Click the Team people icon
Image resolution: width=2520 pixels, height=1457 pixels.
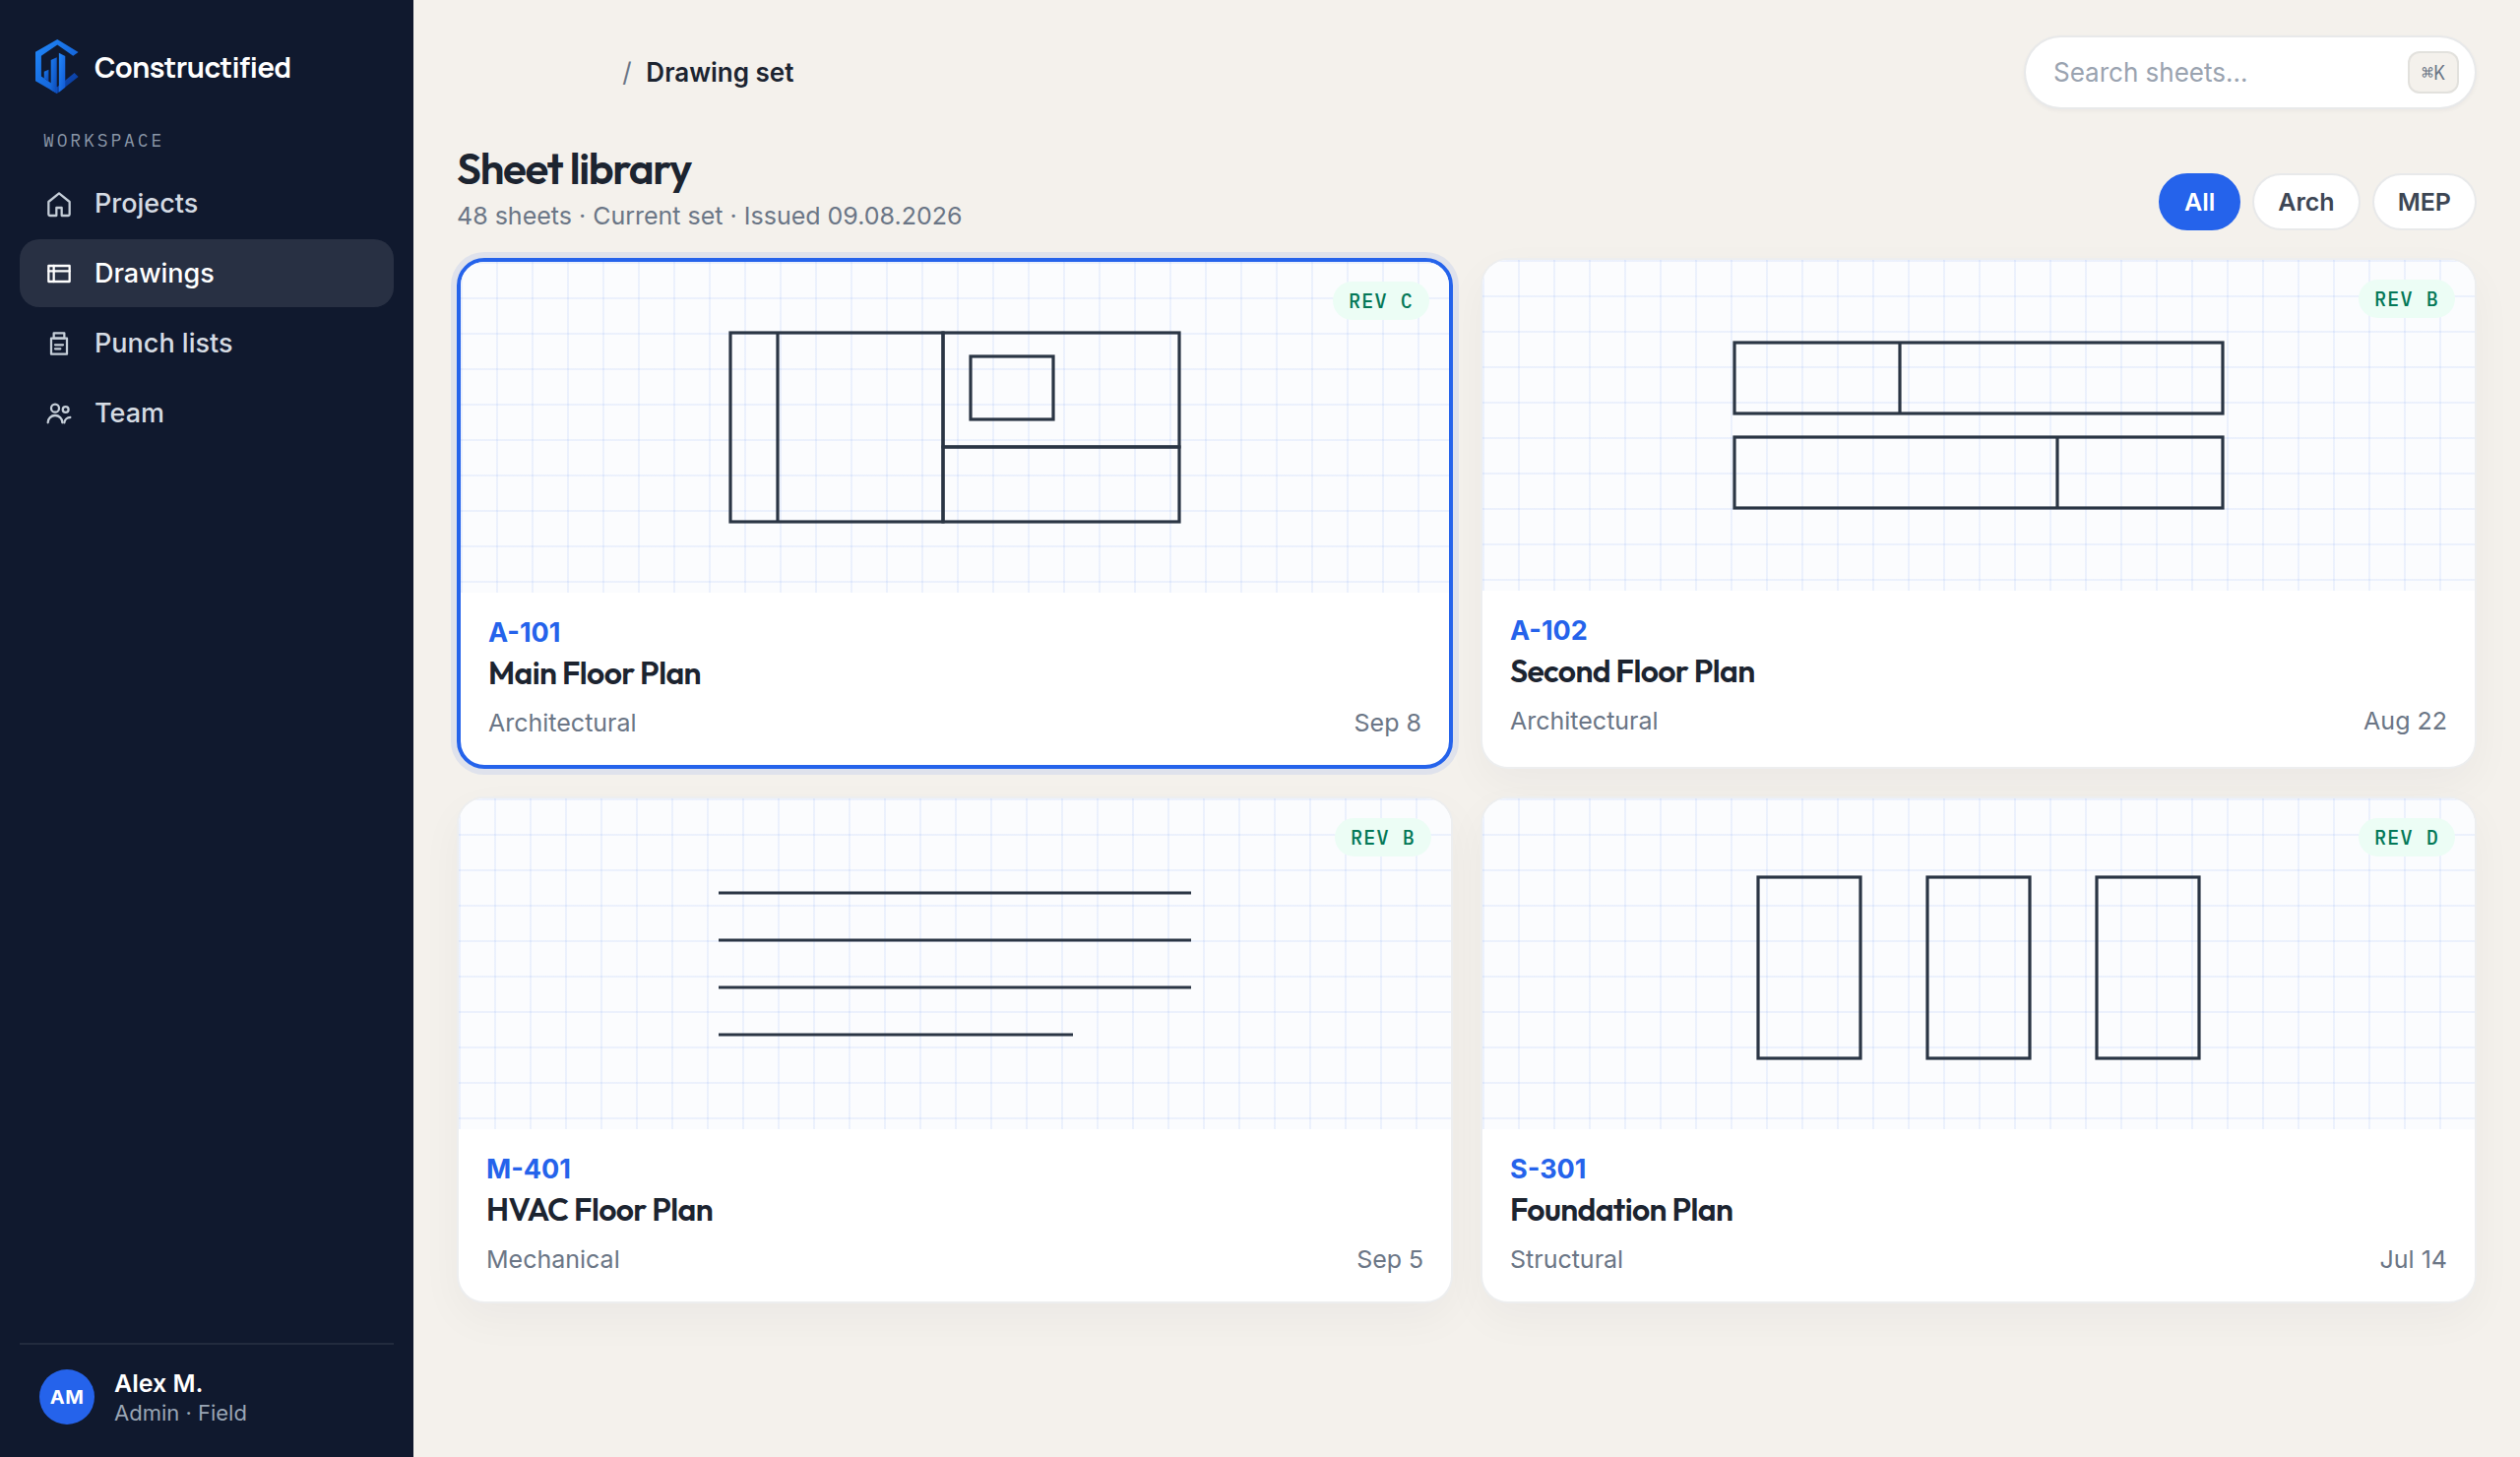tap(59, 413)
